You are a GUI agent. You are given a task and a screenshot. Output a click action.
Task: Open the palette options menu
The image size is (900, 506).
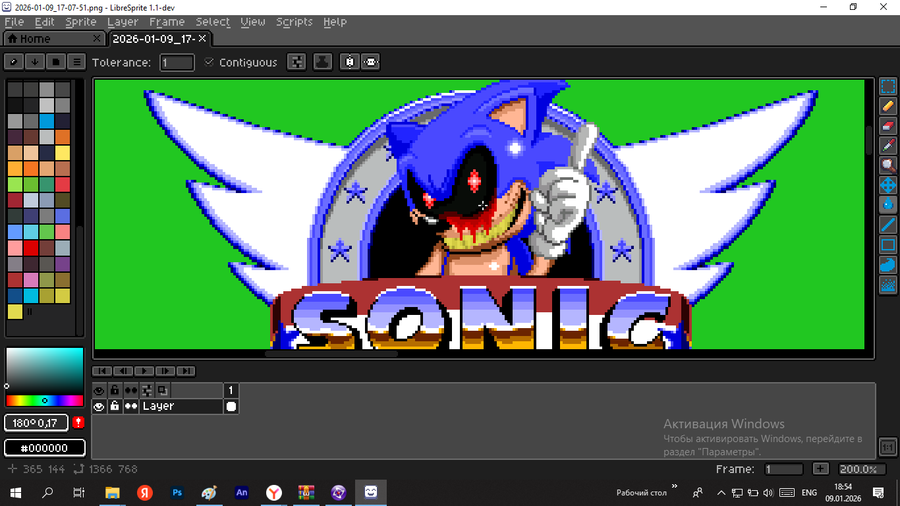76,61
